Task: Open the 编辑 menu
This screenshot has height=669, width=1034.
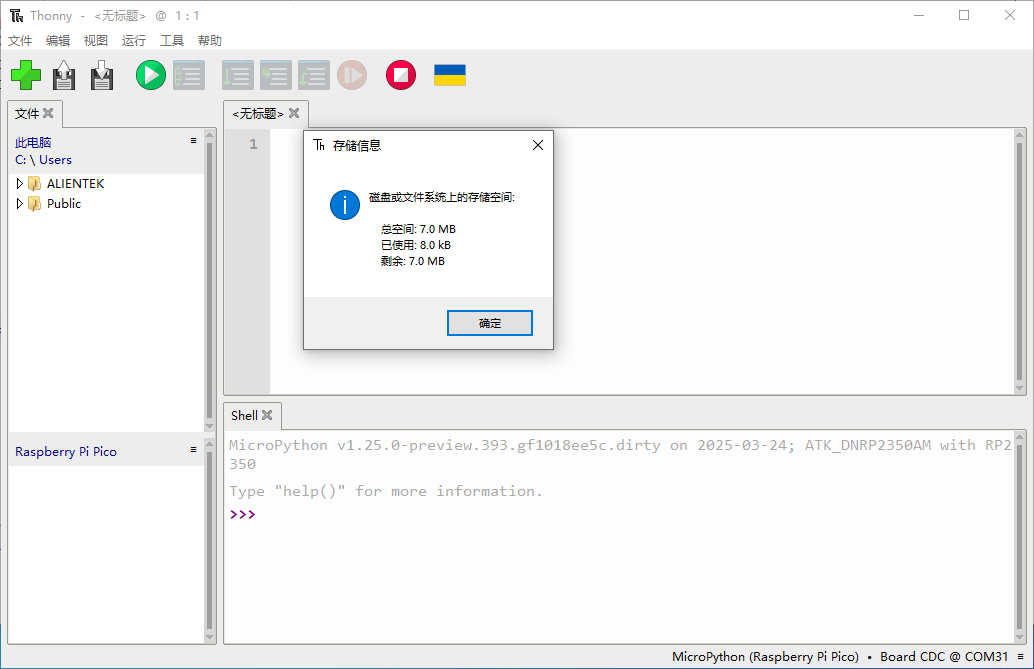Action: click(x=58, y=40)
